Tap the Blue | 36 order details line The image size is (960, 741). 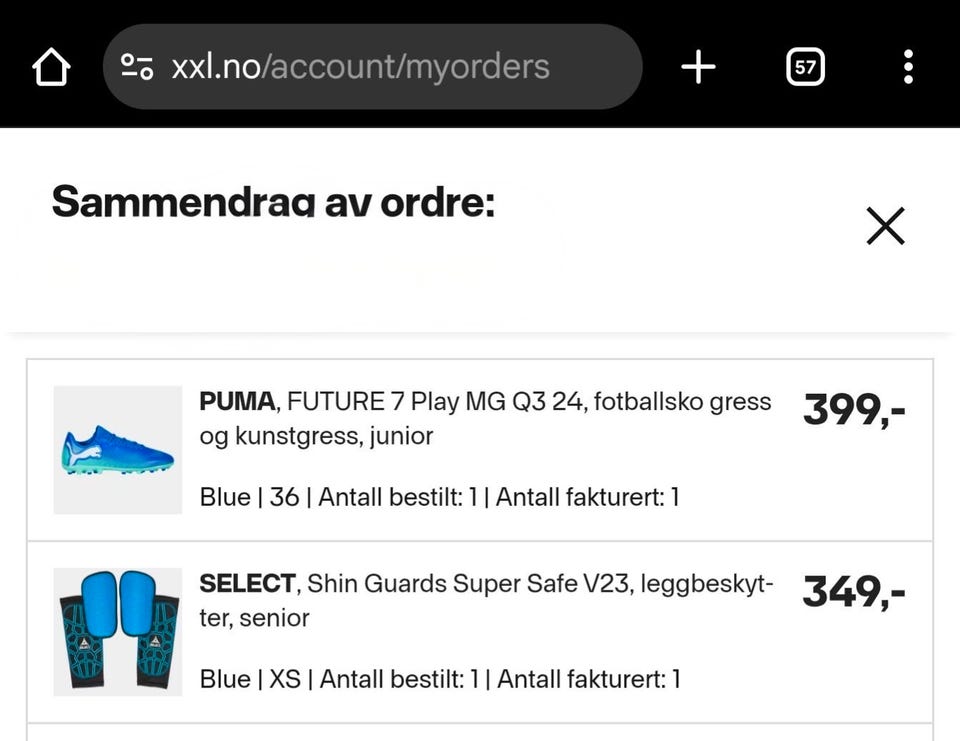[x=439, y=497]
